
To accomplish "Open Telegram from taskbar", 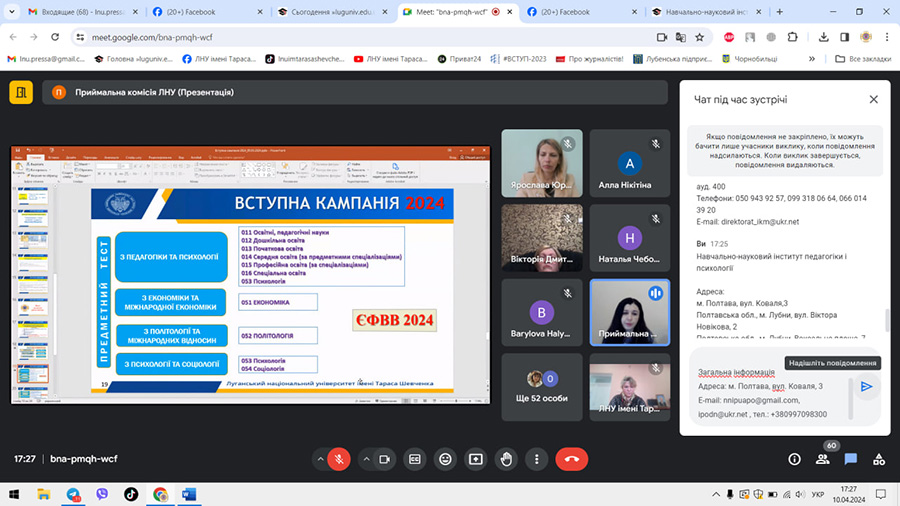I will pos(73,494).
